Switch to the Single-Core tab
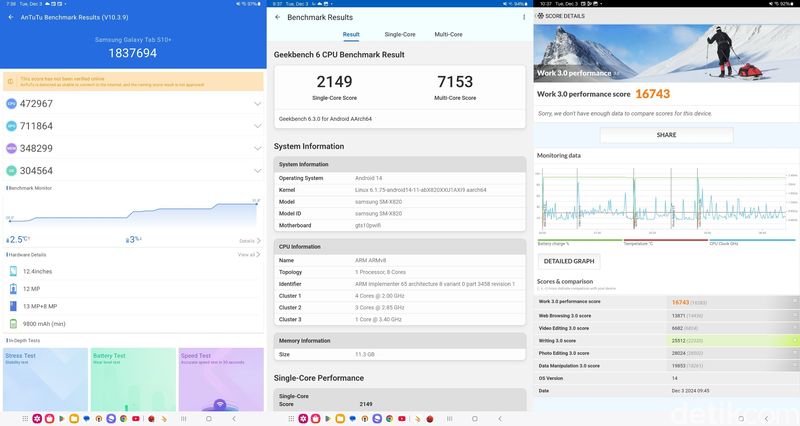The image size is (800, 426). tap(400, 35)
